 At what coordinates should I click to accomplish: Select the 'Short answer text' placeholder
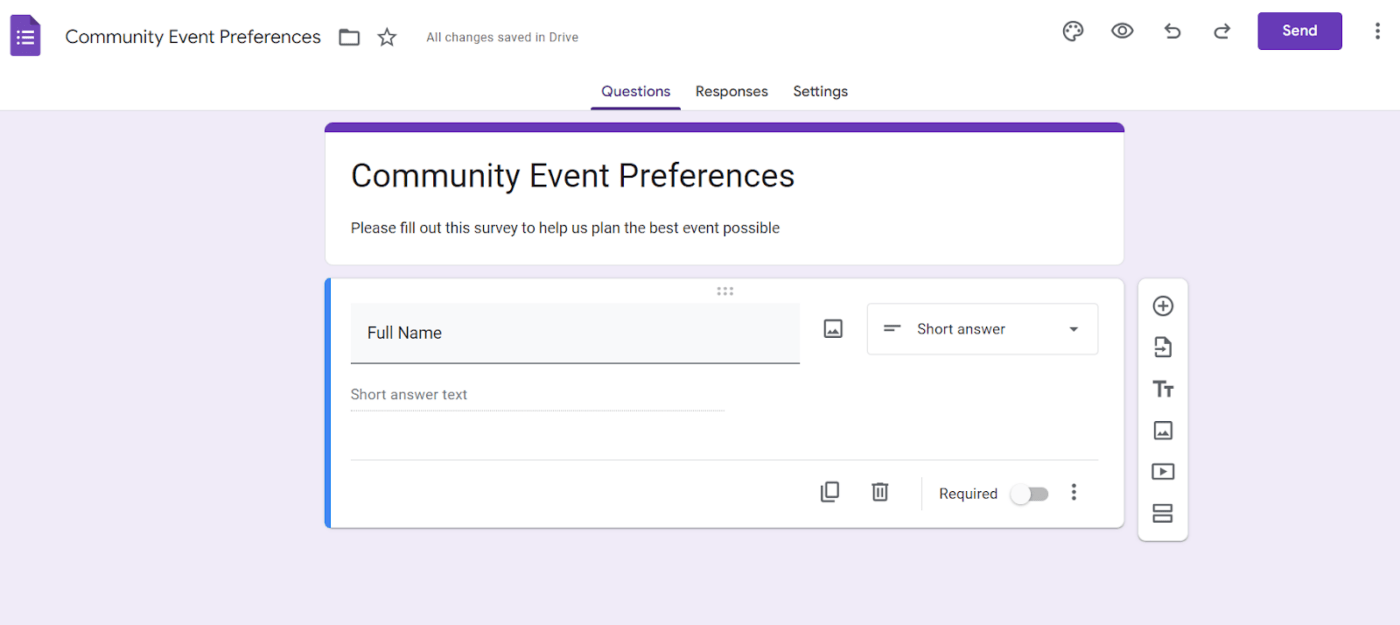click(x=409, y=394)
